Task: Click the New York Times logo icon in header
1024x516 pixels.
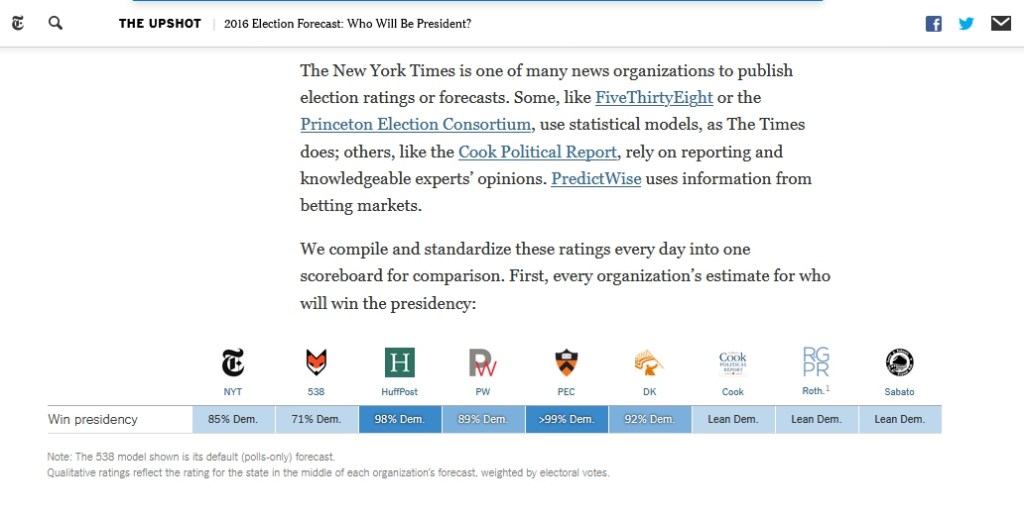Action: click(18, 23)
